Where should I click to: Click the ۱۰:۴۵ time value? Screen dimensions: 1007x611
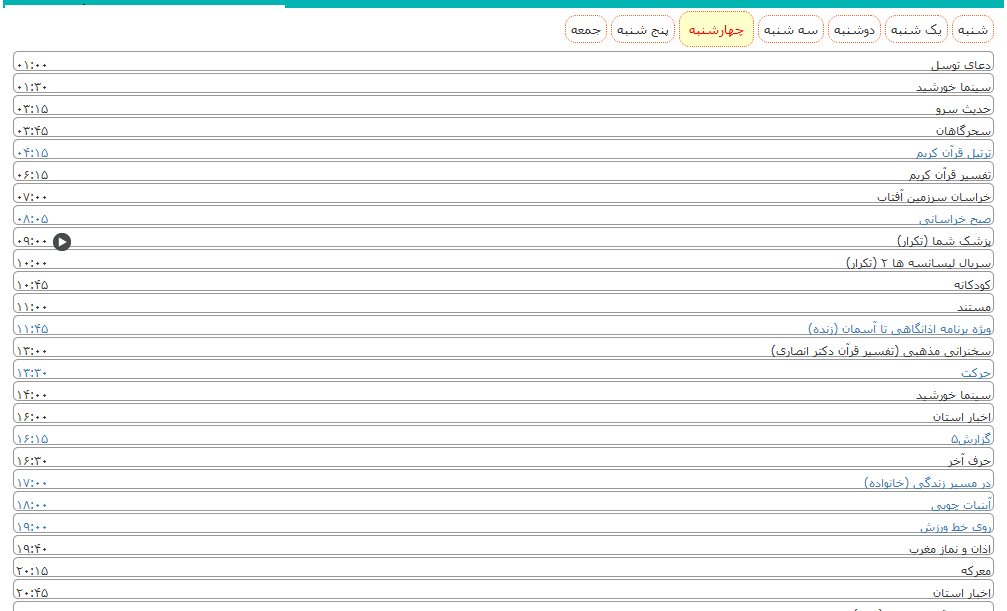[32, 285]
